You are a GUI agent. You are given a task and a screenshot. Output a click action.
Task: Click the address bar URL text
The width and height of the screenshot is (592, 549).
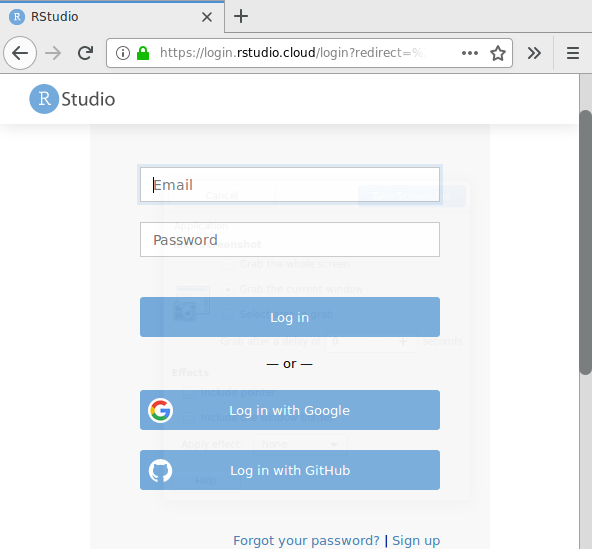pos(293,53)
